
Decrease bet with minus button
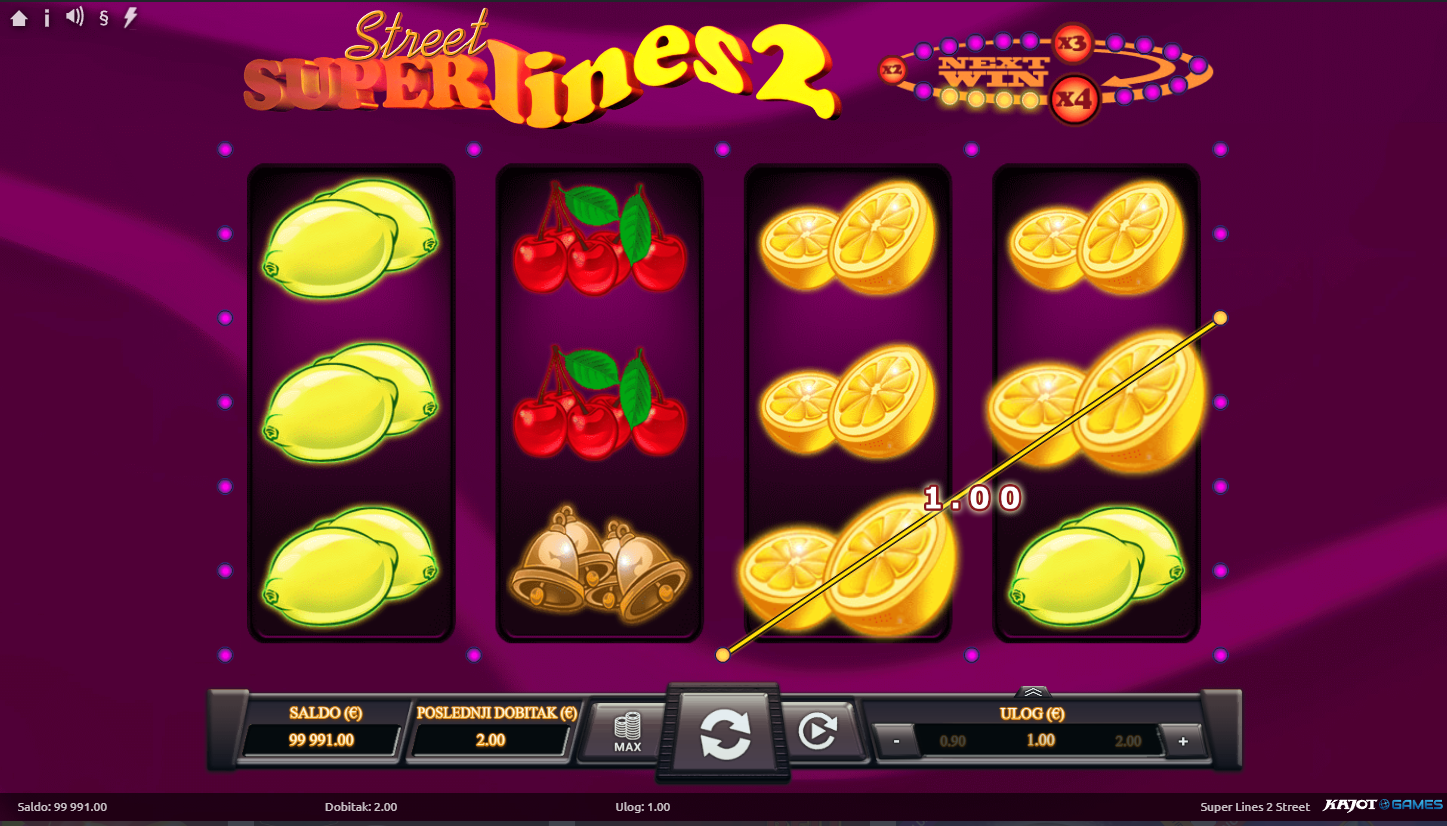click(x=896, y=741)
